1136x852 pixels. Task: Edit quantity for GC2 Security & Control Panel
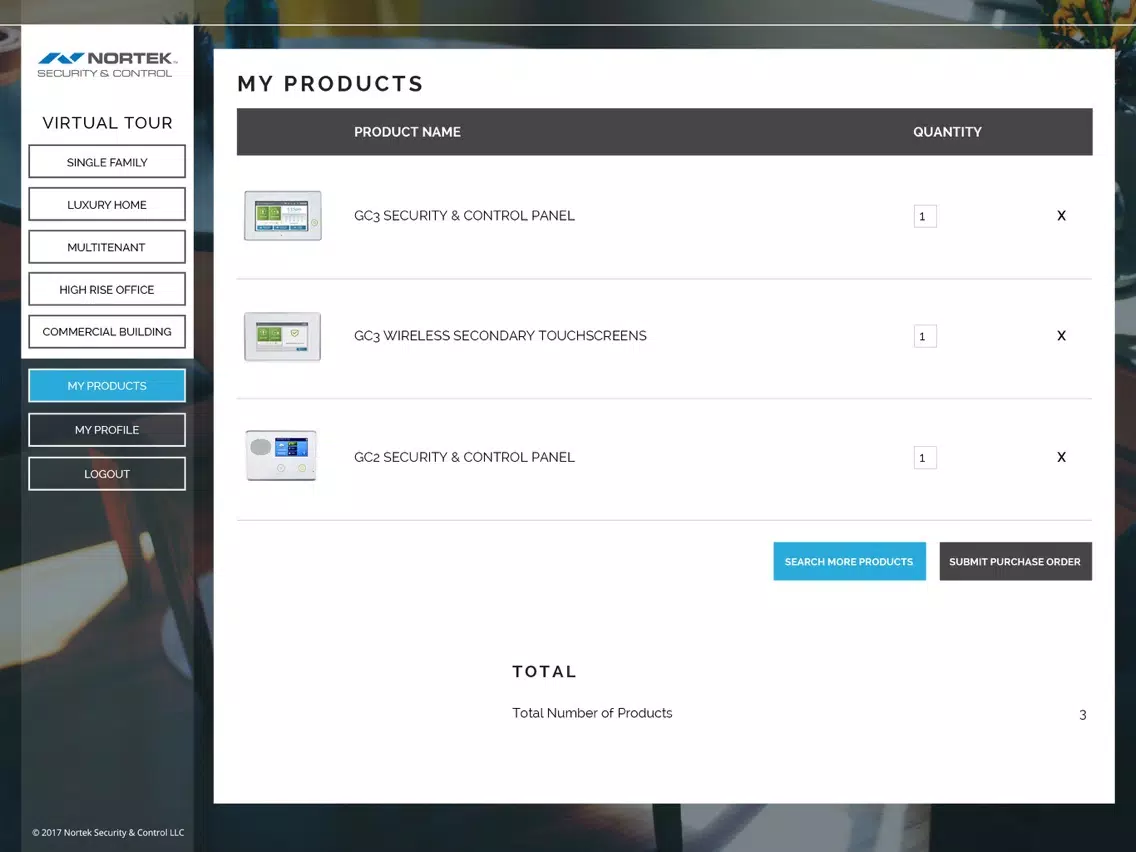[x=925, y=457]
